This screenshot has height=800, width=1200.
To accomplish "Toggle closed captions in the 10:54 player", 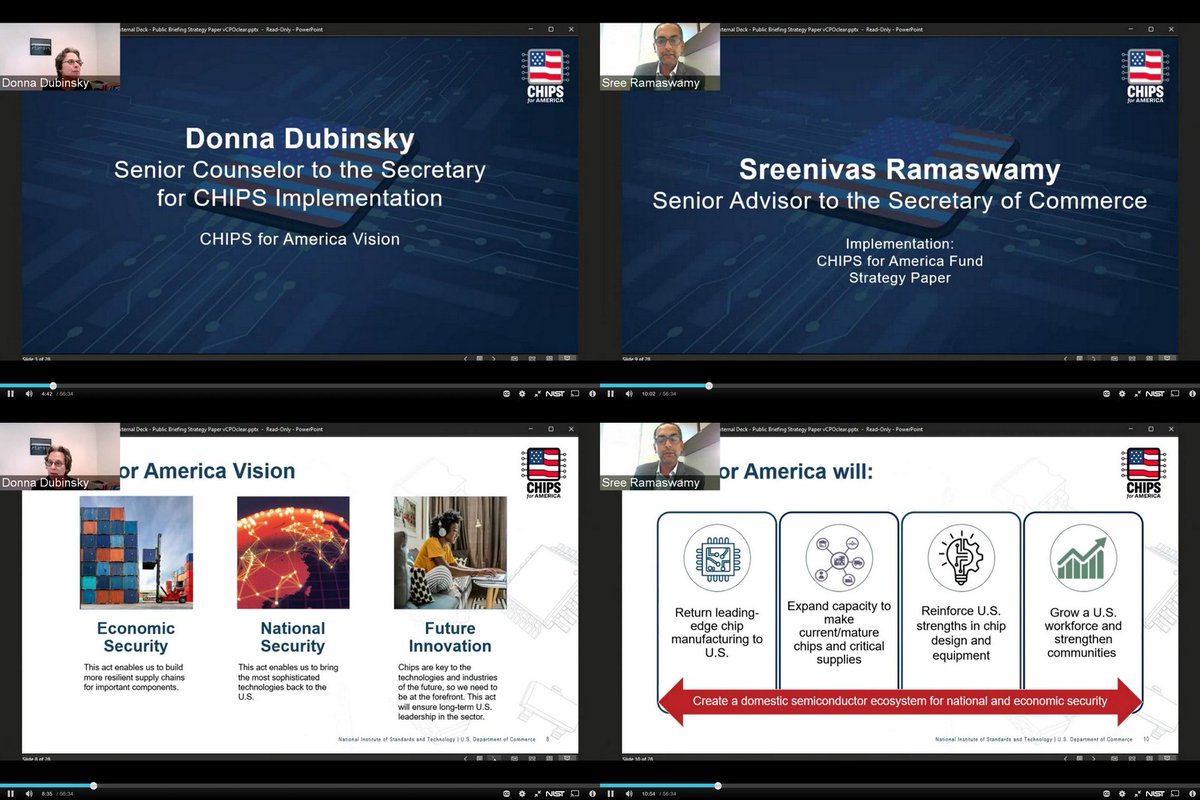I will (1106, 794).
